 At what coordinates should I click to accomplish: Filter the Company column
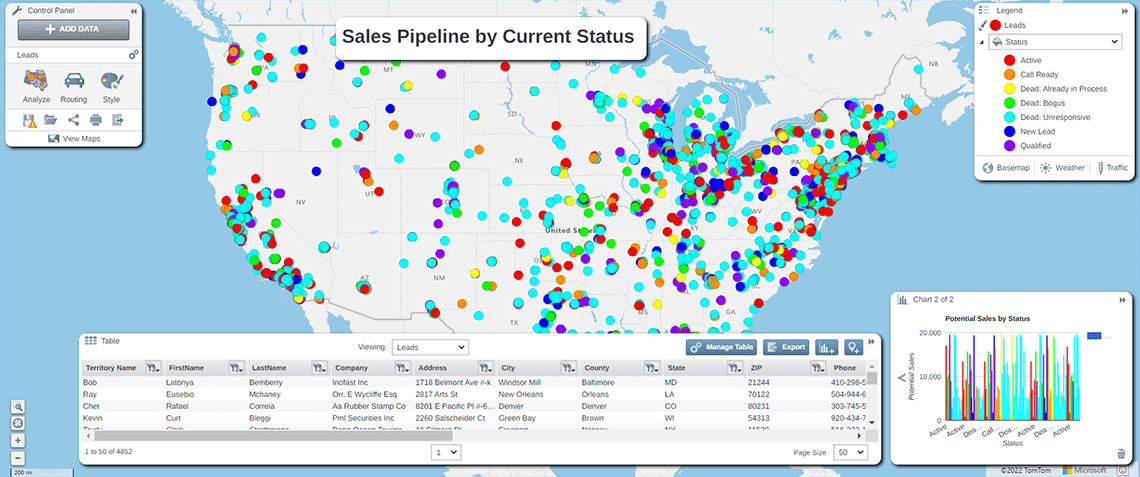pyautogui.click(x=401, y=368)
